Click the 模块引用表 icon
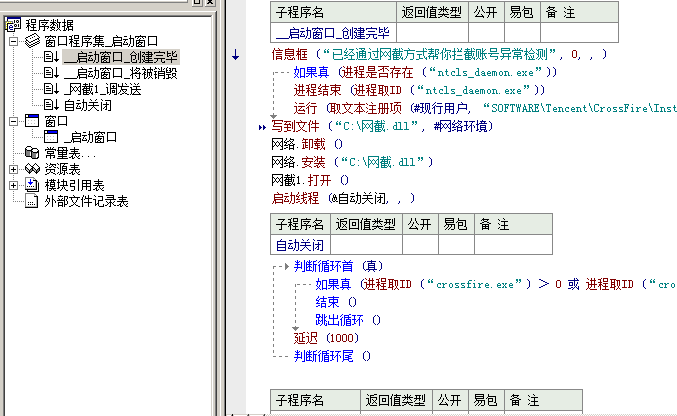The height and width of the screenshot is (416, 677). 32,185
